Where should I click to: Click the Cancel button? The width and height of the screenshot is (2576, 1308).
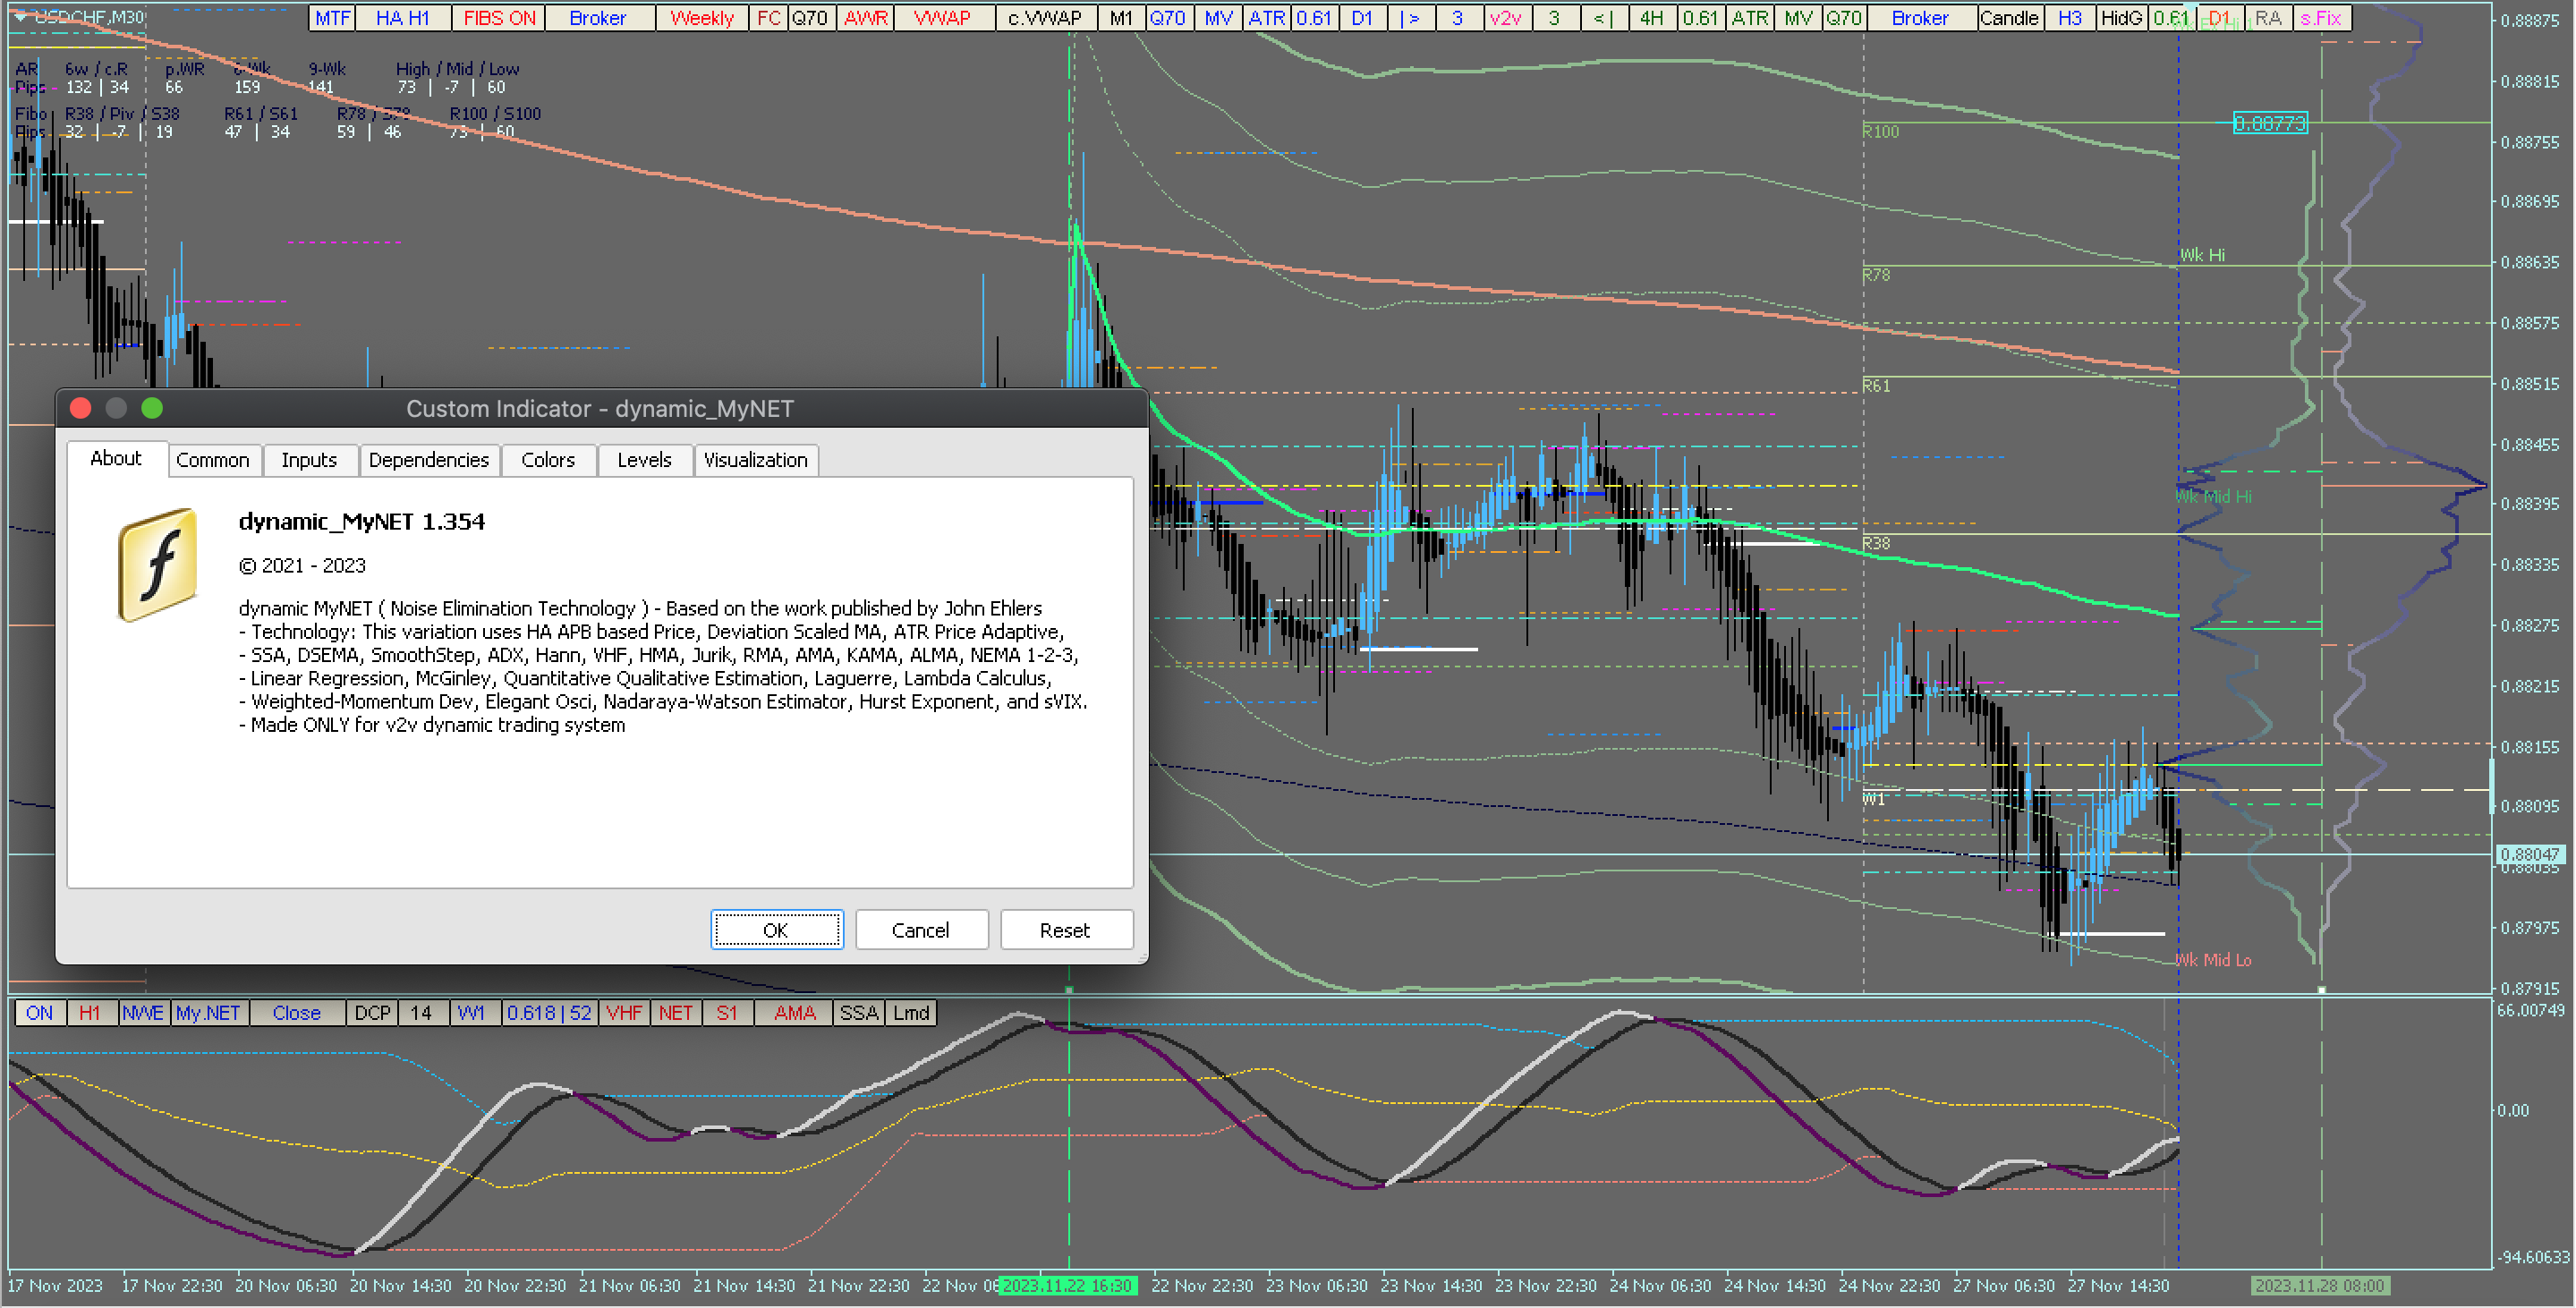click(x=920, y=930)
